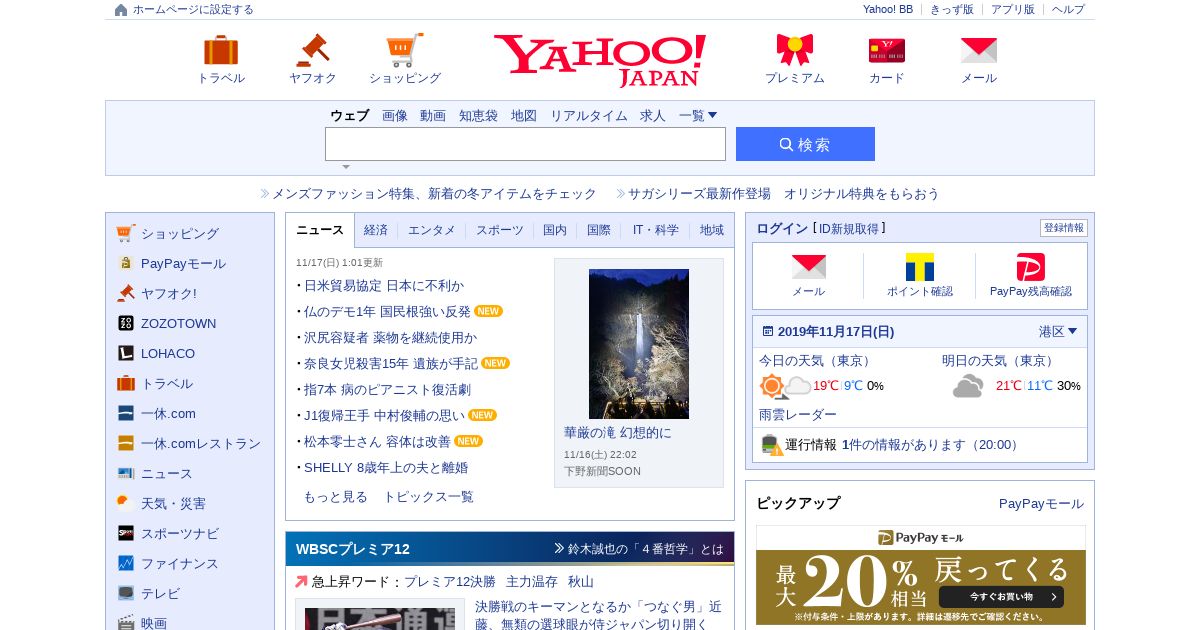Open the SHELLY 8歳年上の夫と離婚 headline
This screenshot has height=630, width=1200.
pos(386,467)
